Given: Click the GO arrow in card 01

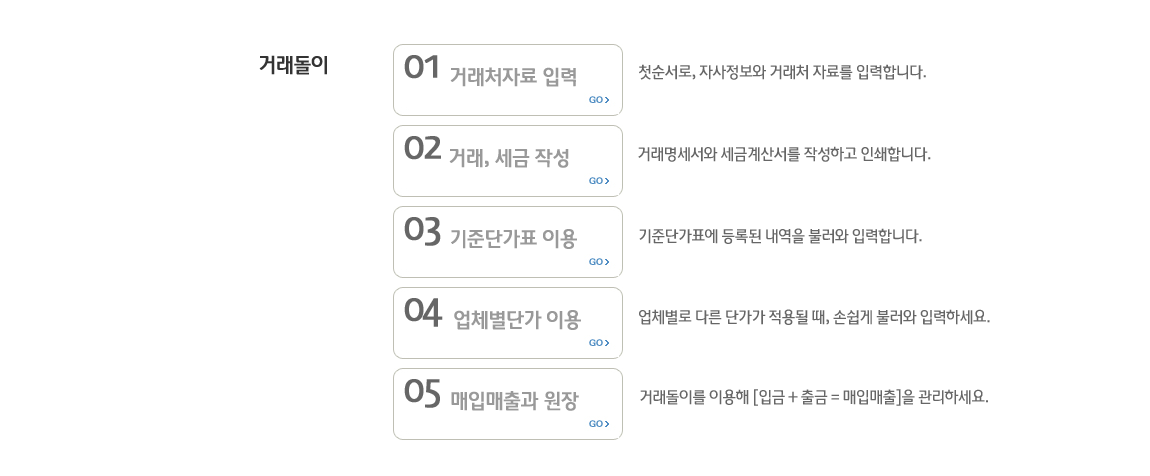Looking at the screenshot, I should 598,100.
